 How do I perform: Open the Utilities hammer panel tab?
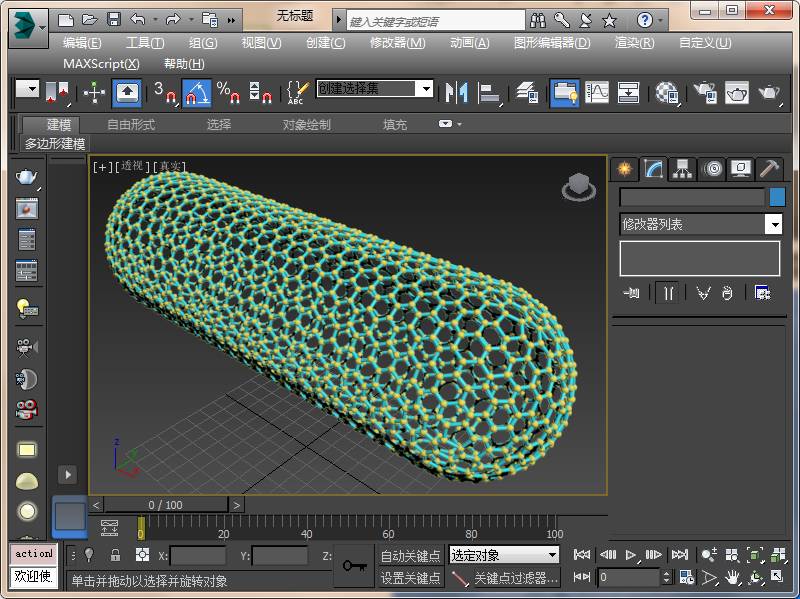point(768,169)
